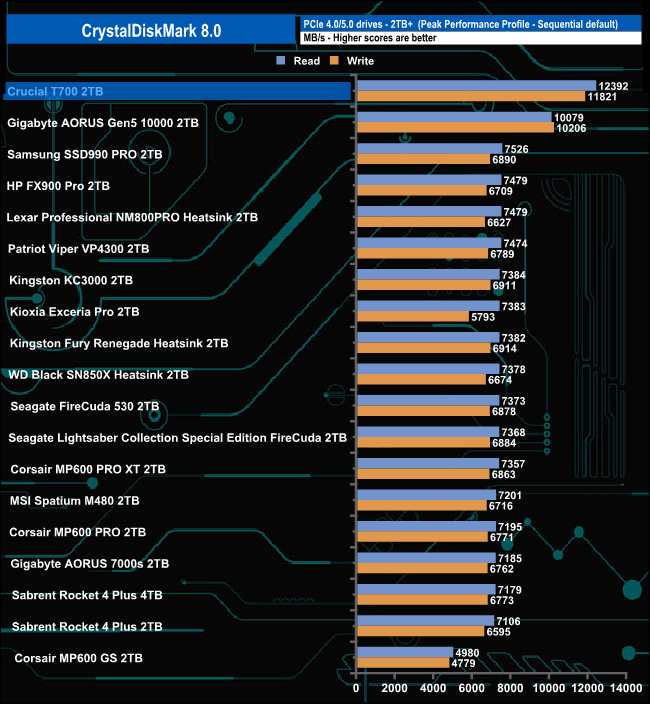Image resolution: width=650 pixels, height=704 pixels.
Task: Click the Kioxia Exceria Pro 2TB label
Action: [75, 312]
